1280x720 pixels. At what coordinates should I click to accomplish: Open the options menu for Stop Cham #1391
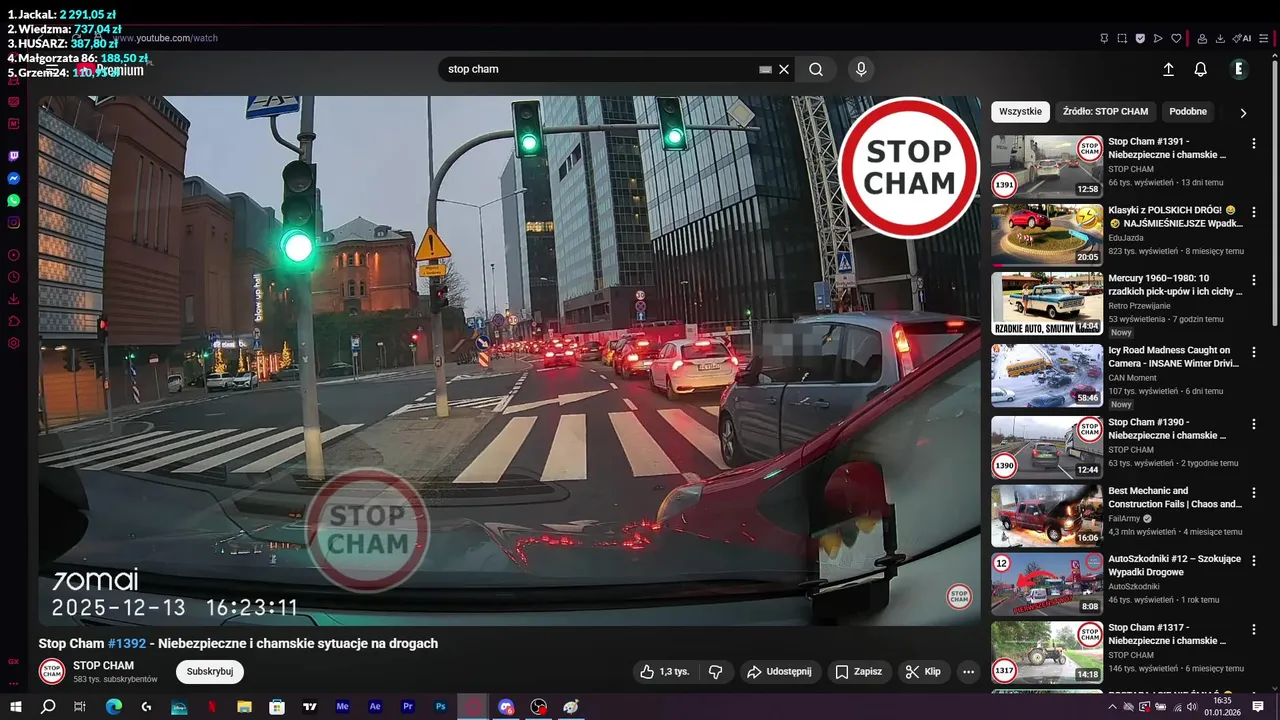pos(1253,143)
